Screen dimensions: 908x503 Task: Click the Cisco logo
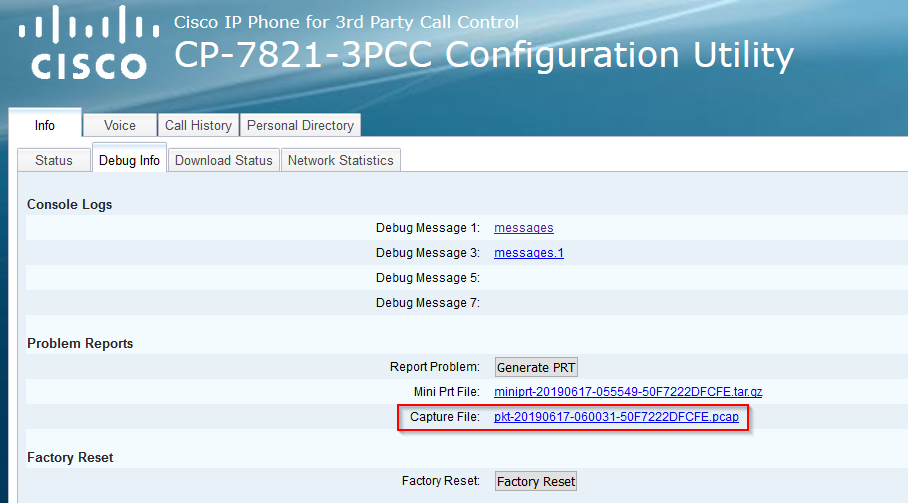89,42
